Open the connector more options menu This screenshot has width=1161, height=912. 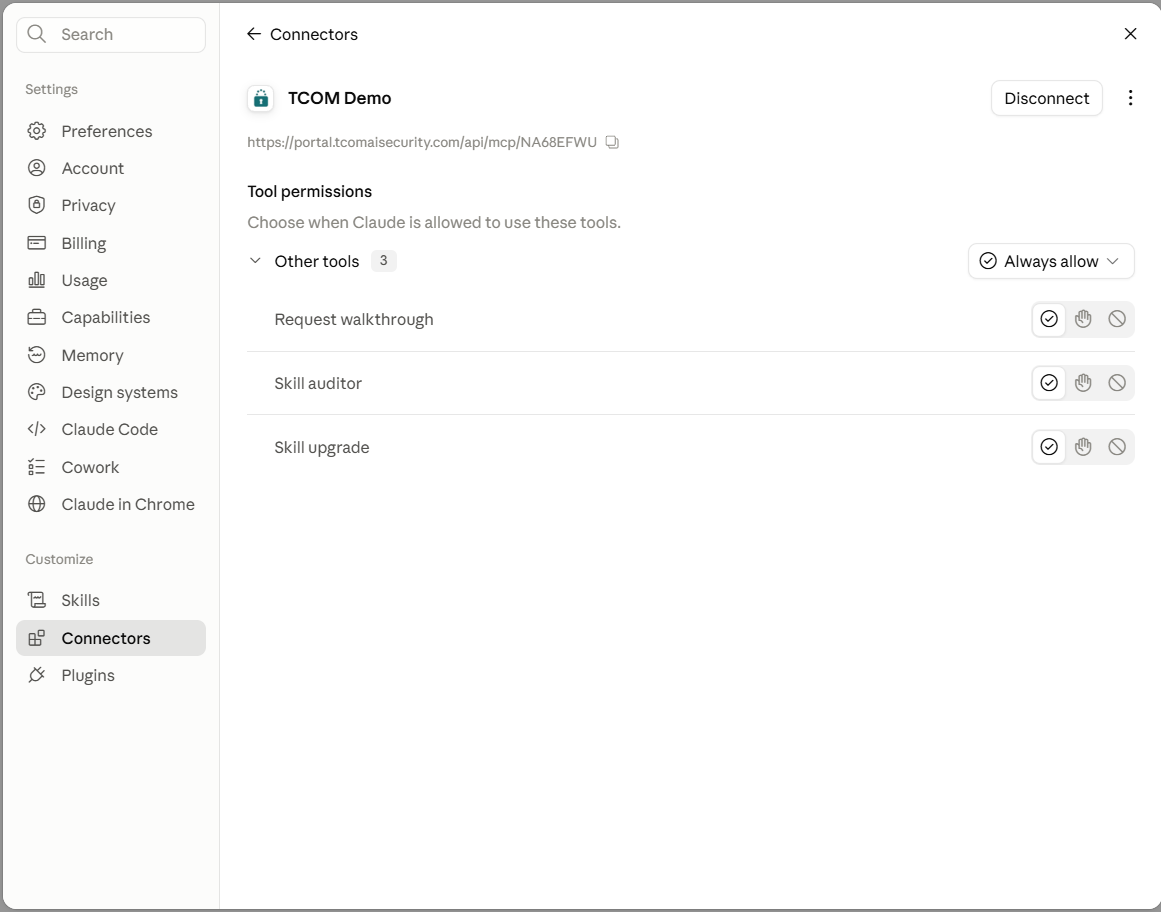(x=1130, y=98)
